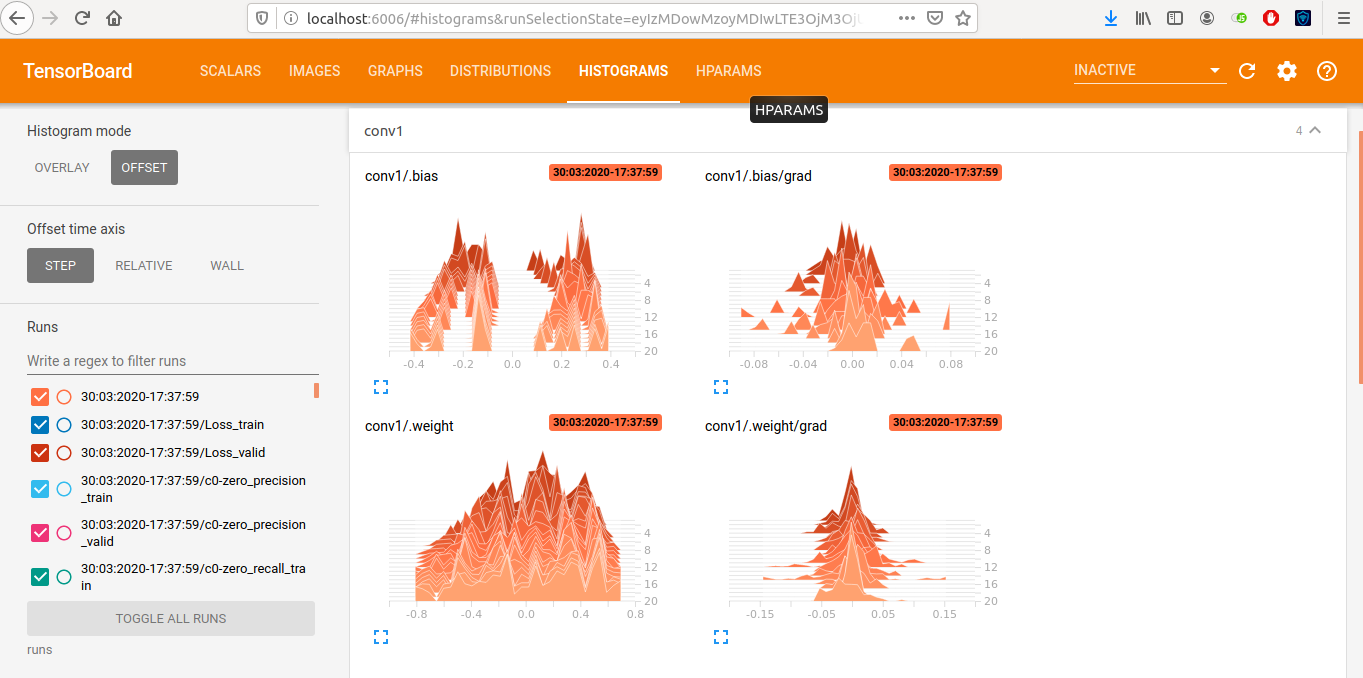Set histogram mode to OVERLAY
The image size is (1363, 678).
62,167
